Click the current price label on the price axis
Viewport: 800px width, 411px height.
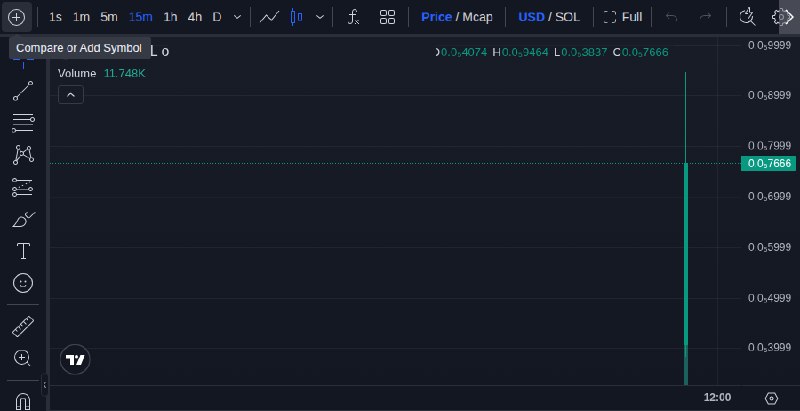[x=768, y=164]
